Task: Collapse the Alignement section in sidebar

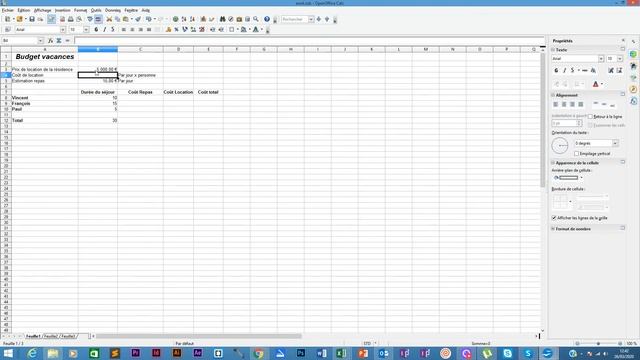Action: [553, 95]
